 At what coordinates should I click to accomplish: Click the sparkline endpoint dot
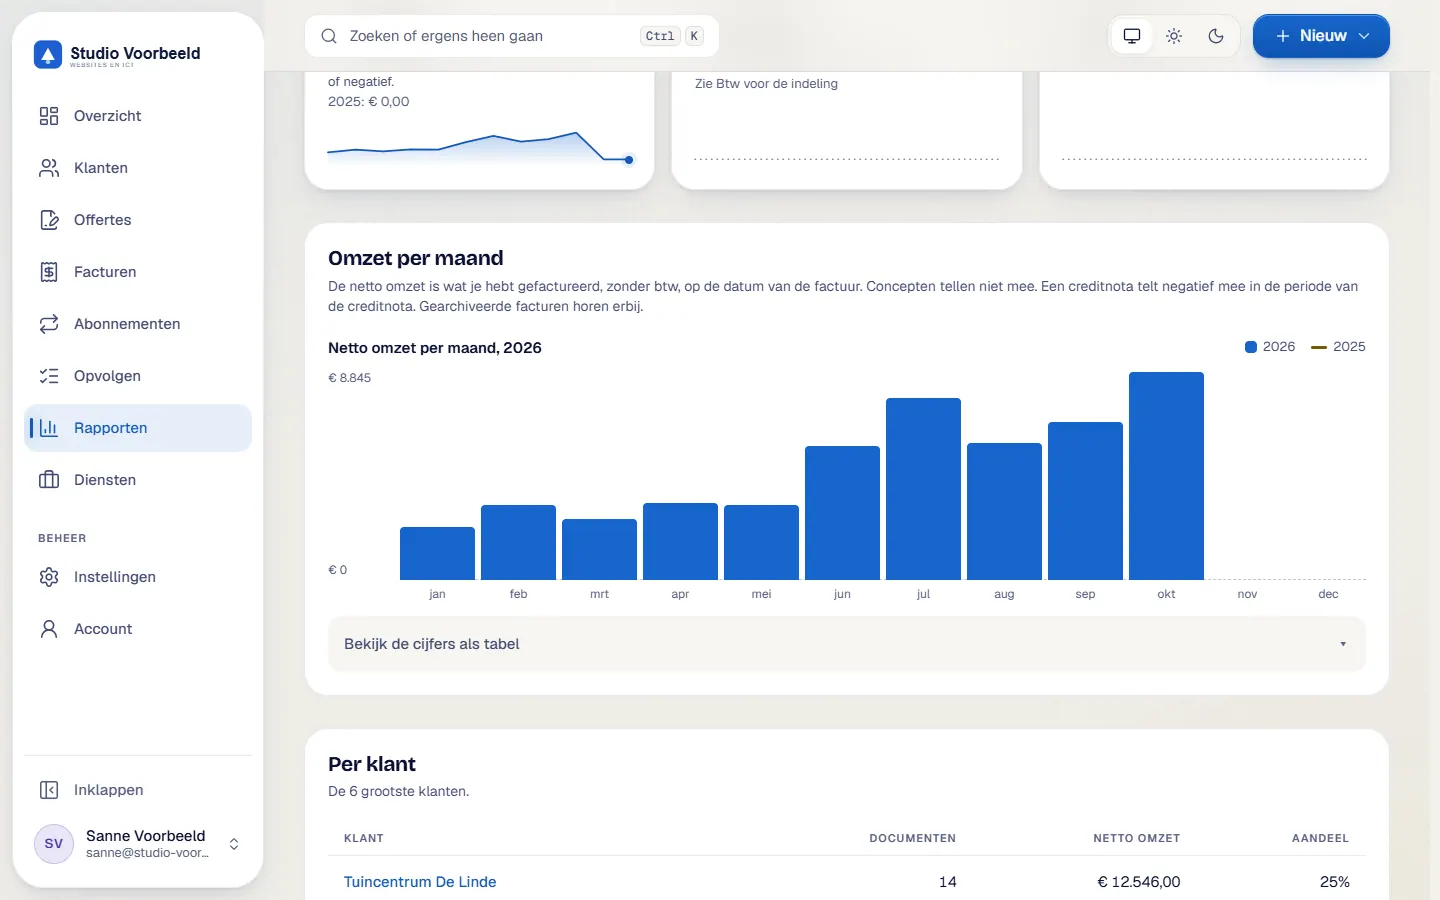pos(629,160)
